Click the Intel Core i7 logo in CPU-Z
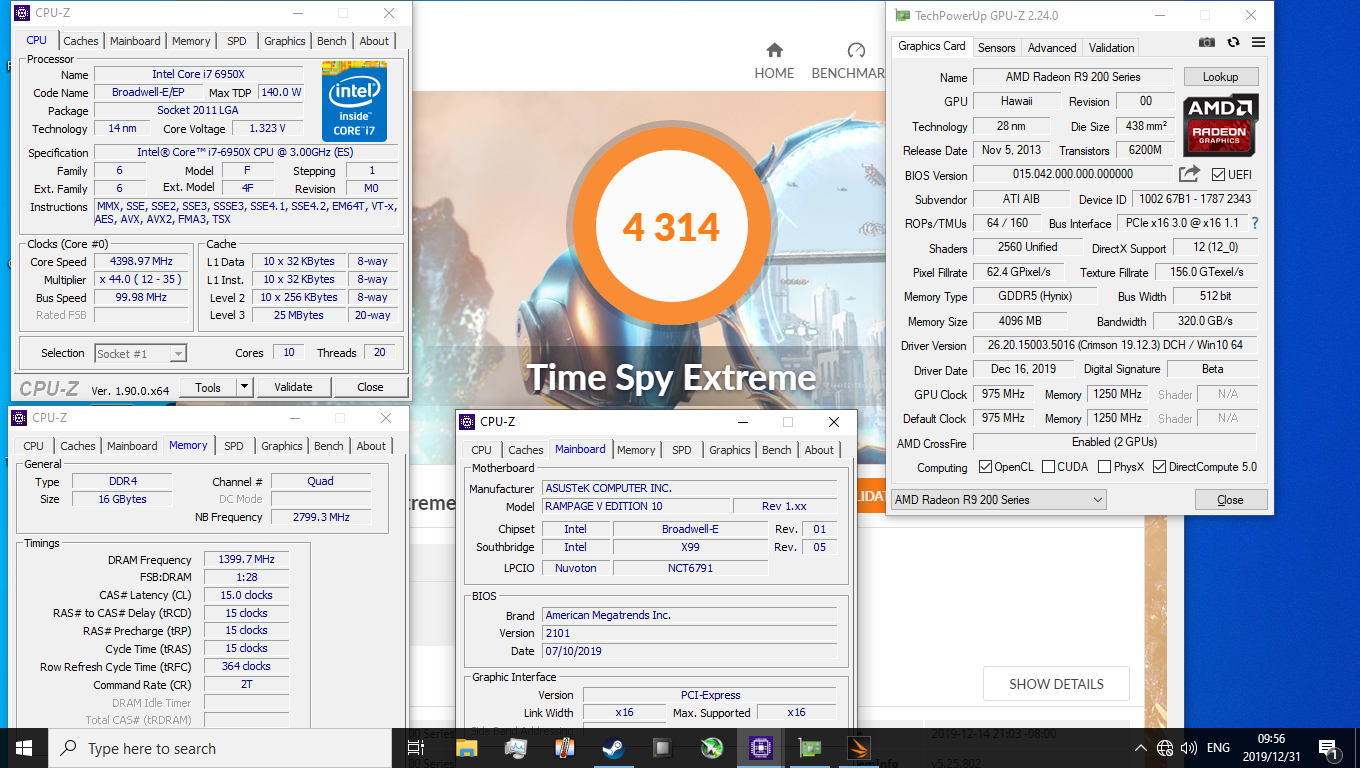 [354, 102]
